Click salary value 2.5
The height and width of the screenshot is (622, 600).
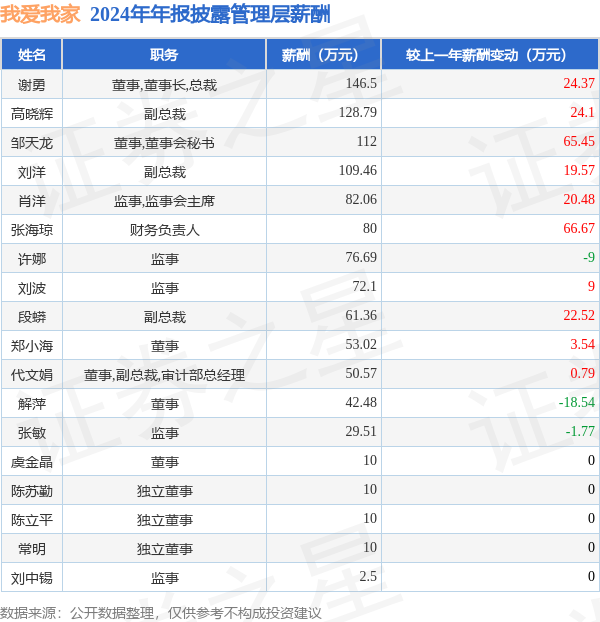click(x=368, y=576)
